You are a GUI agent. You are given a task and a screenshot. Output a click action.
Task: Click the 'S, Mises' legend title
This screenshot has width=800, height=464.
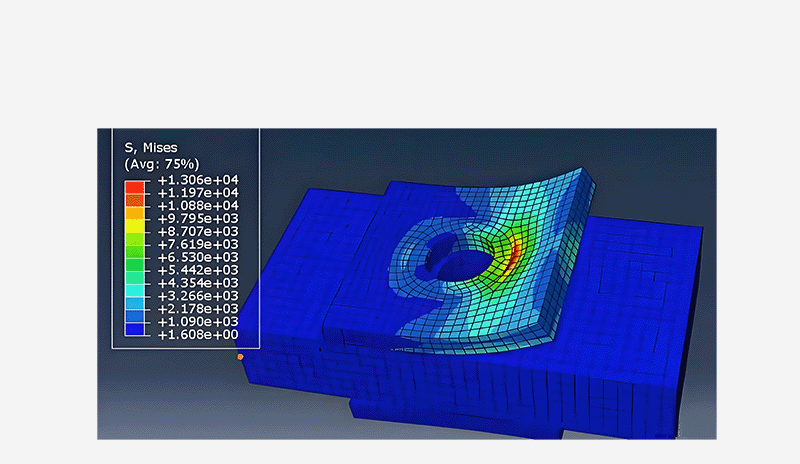(150, 147)
